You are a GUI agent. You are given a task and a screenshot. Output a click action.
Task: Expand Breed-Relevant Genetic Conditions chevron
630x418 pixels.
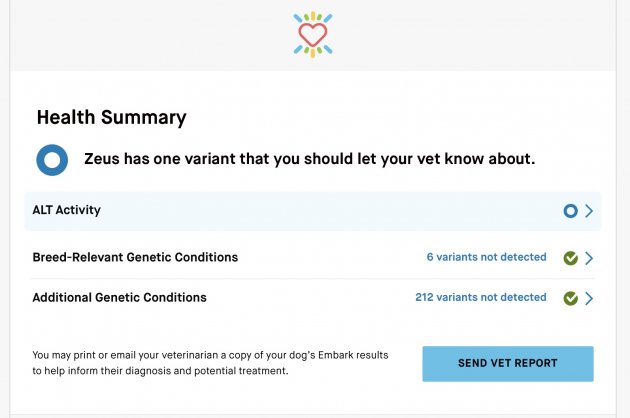(x=589, y=258)
